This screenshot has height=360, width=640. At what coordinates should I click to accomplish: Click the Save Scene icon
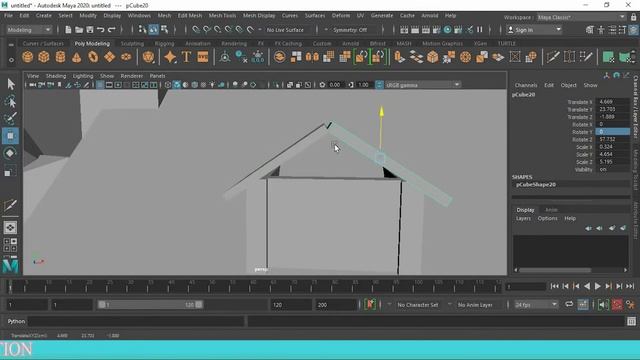click(x=90, y=29)
